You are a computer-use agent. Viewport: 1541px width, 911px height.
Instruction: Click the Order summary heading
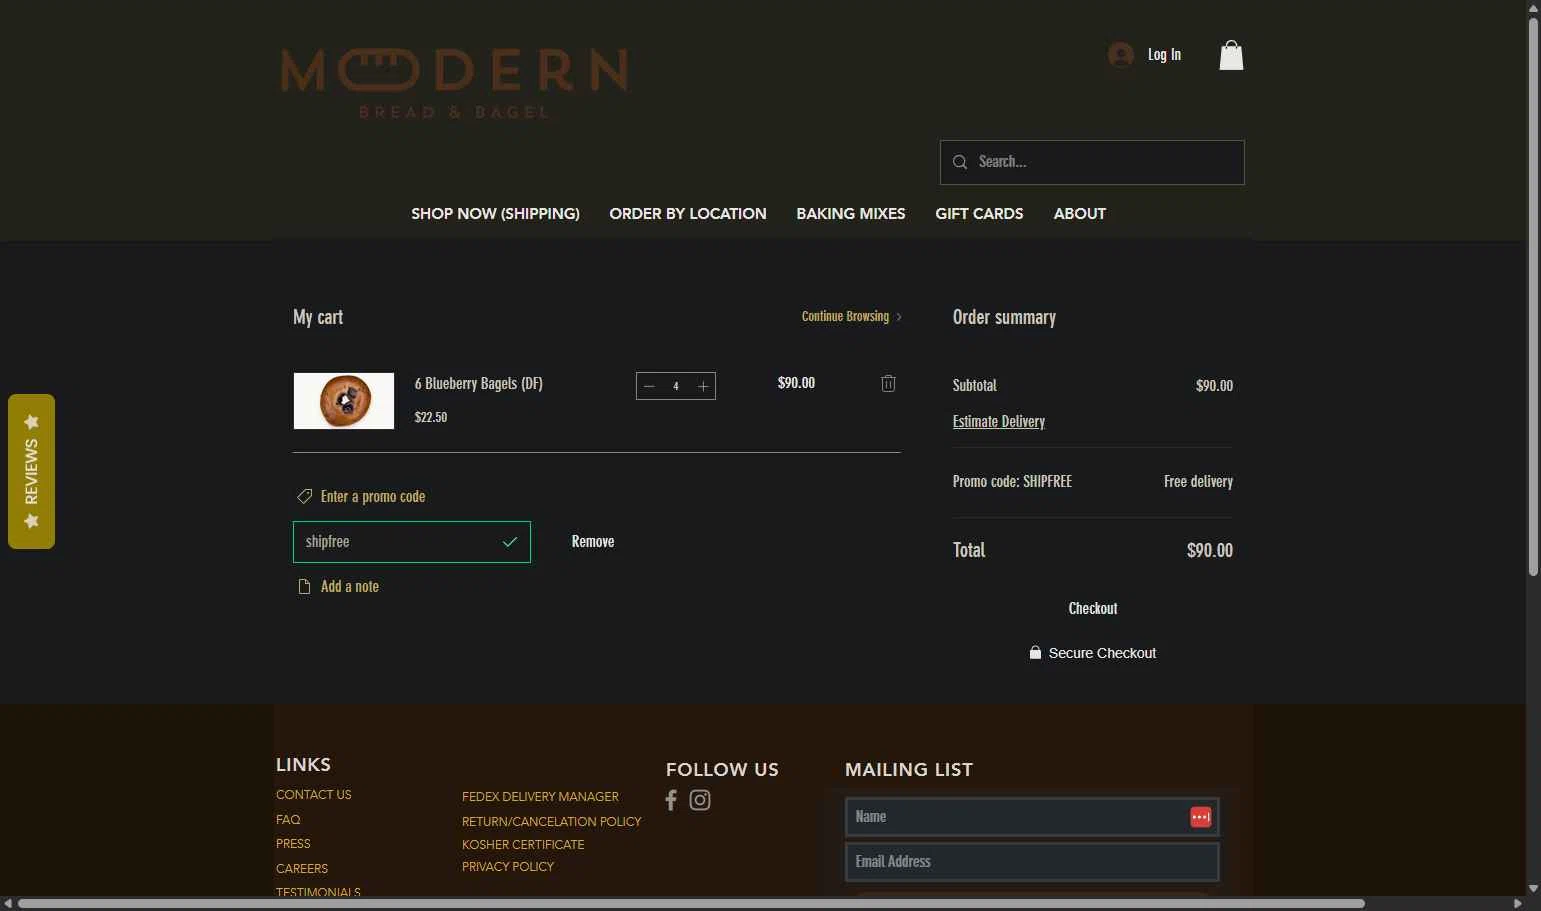click(x=1004, y=317)
